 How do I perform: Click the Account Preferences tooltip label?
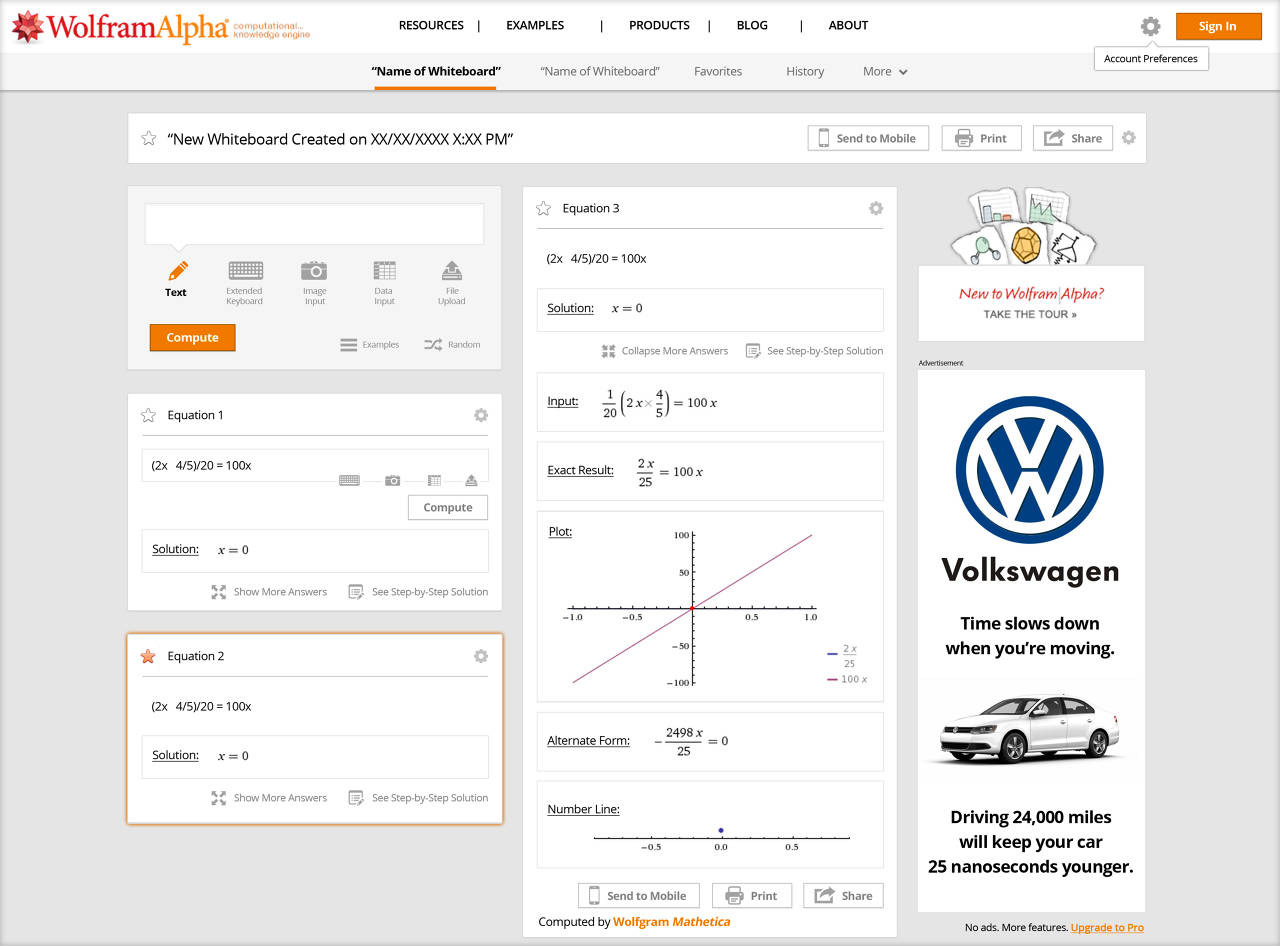coord(1151,59)
